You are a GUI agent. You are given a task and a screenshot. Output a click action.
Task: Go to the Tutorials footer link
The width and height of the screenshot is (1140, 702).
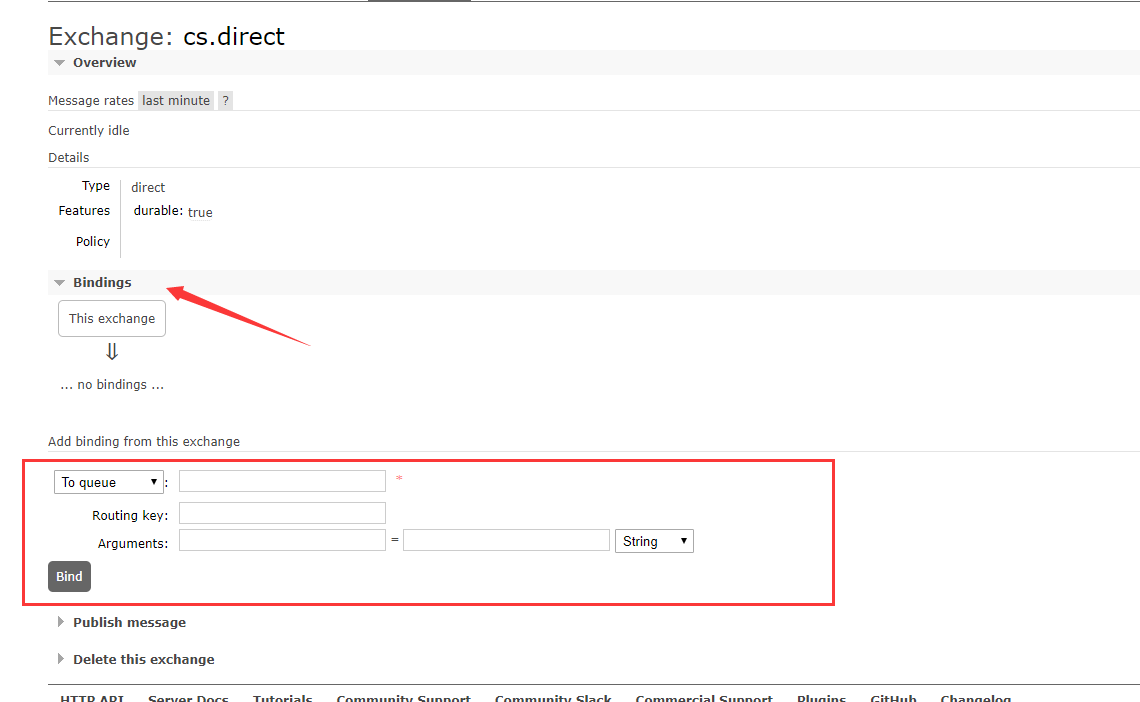coord(282,698)
